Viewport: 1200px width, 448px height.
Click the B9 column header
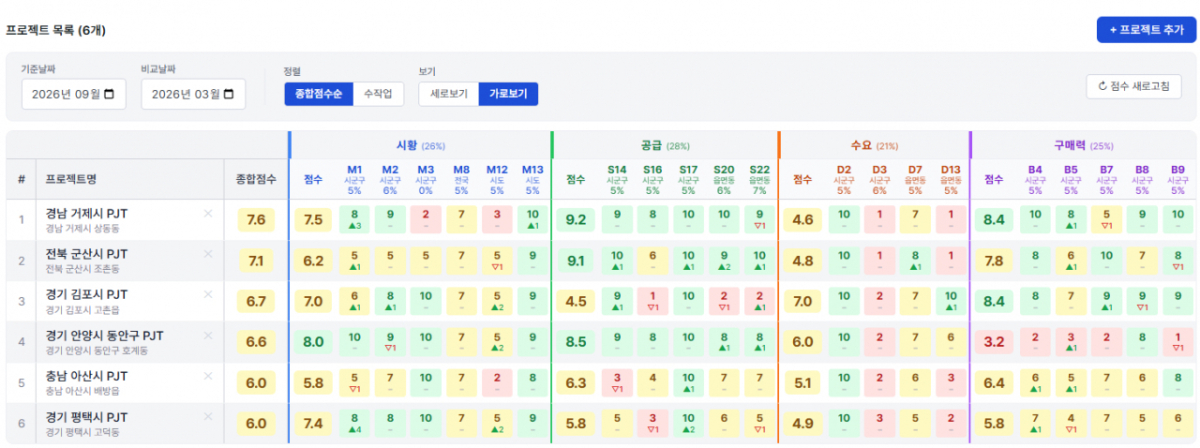coord(1177,180)
